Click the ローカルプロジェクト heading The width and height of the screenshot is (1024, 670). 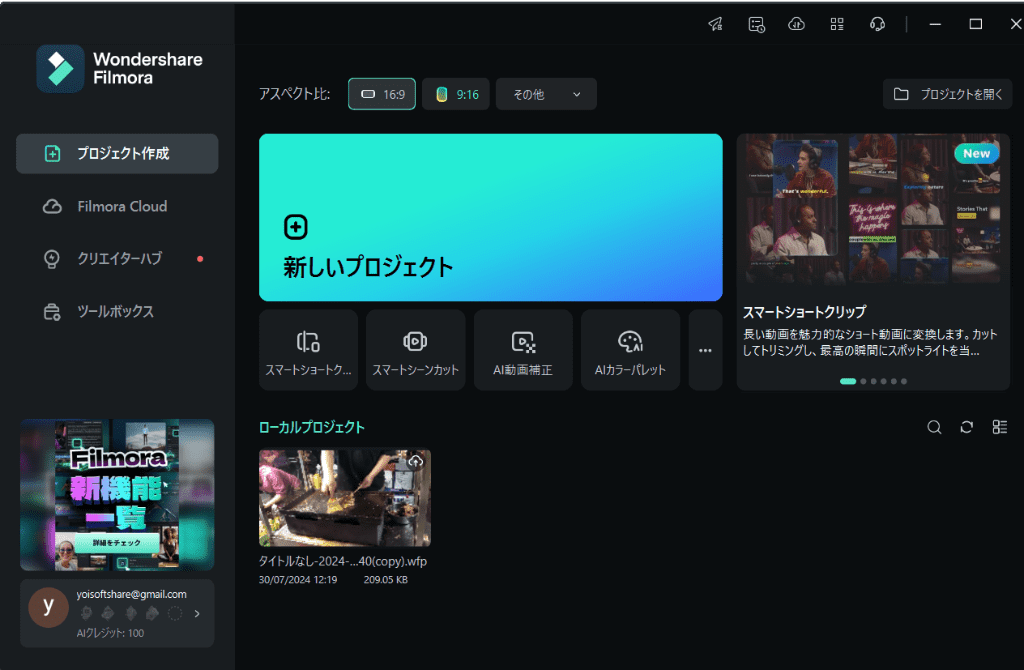[x=312, y=427]
